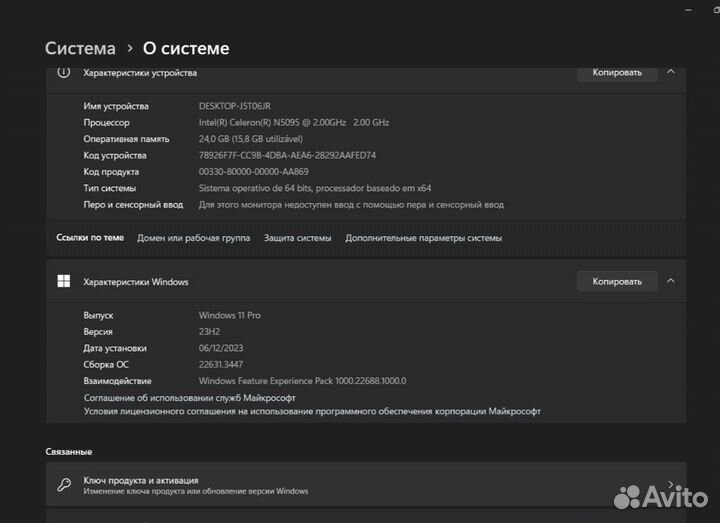Viewport: 720px width, 523px height.
Task: Copy the device specifications
Action: point(617,73)
